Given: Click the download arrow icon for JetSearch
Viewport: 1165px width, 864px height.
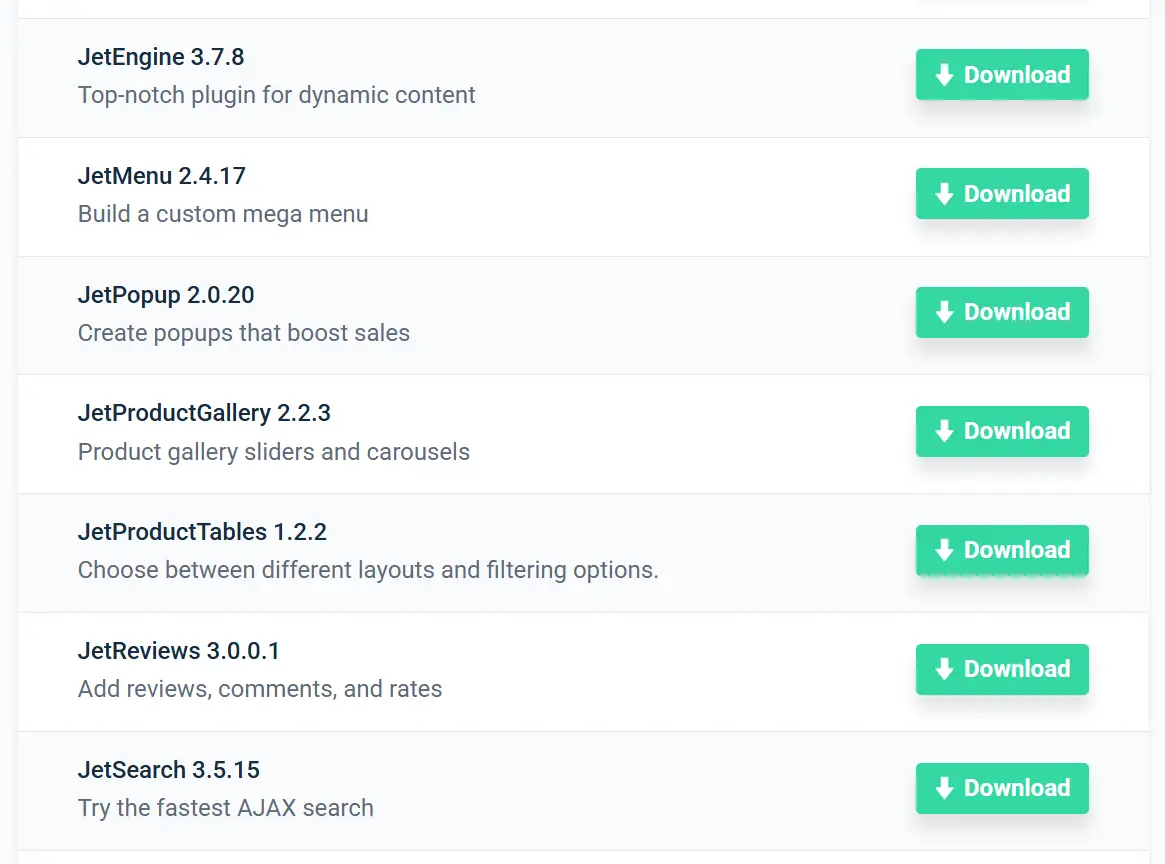Looking at the screenshot, I should pyautogui.click(x=944, y=788).
